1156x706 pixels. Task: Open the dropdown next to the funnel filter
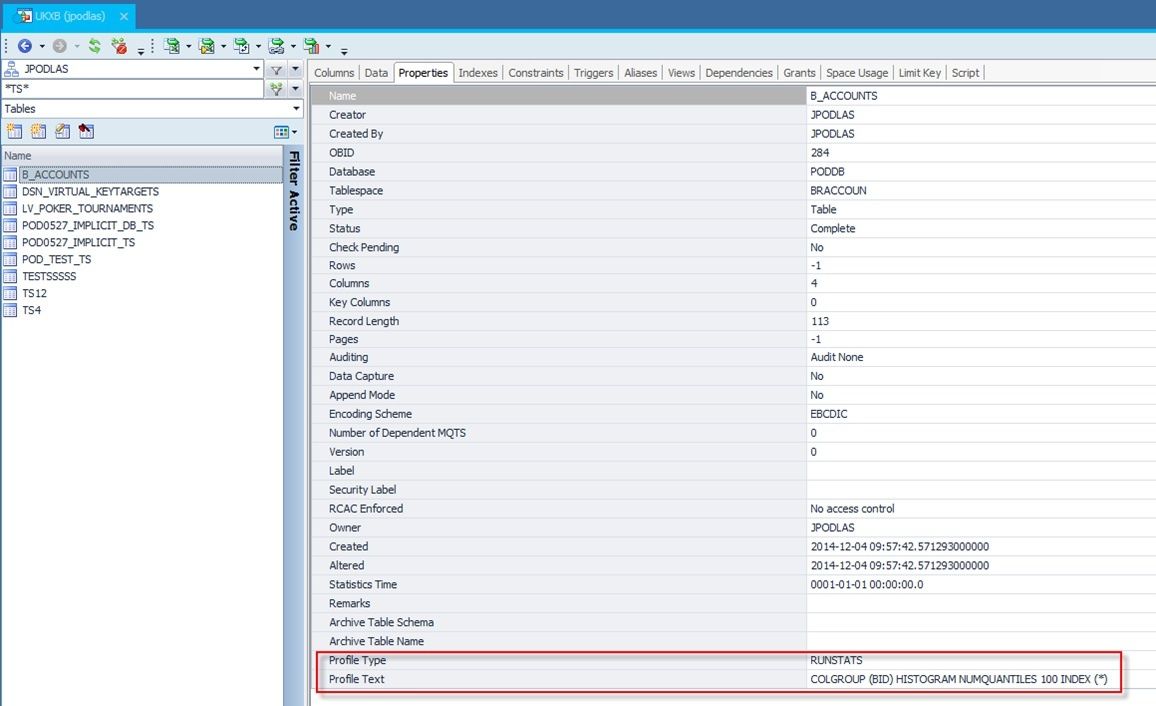(x=296, y=69)
